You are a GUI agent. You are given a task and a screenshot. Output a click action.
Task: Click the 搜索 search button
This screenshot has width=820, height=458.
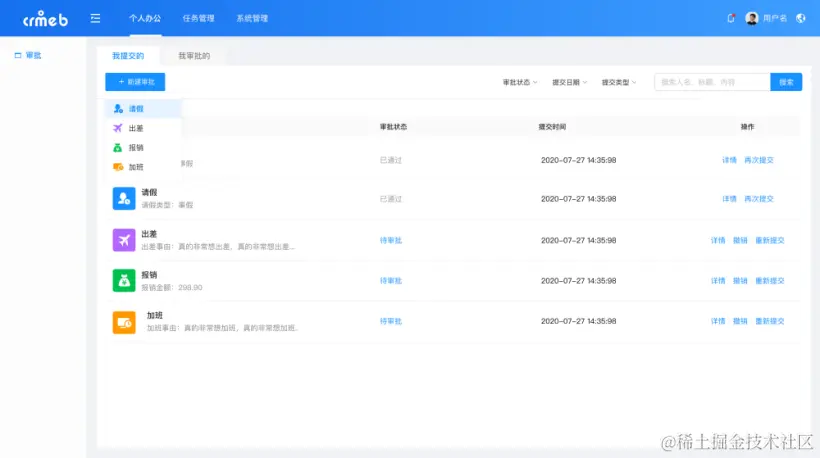coord(786,82)
